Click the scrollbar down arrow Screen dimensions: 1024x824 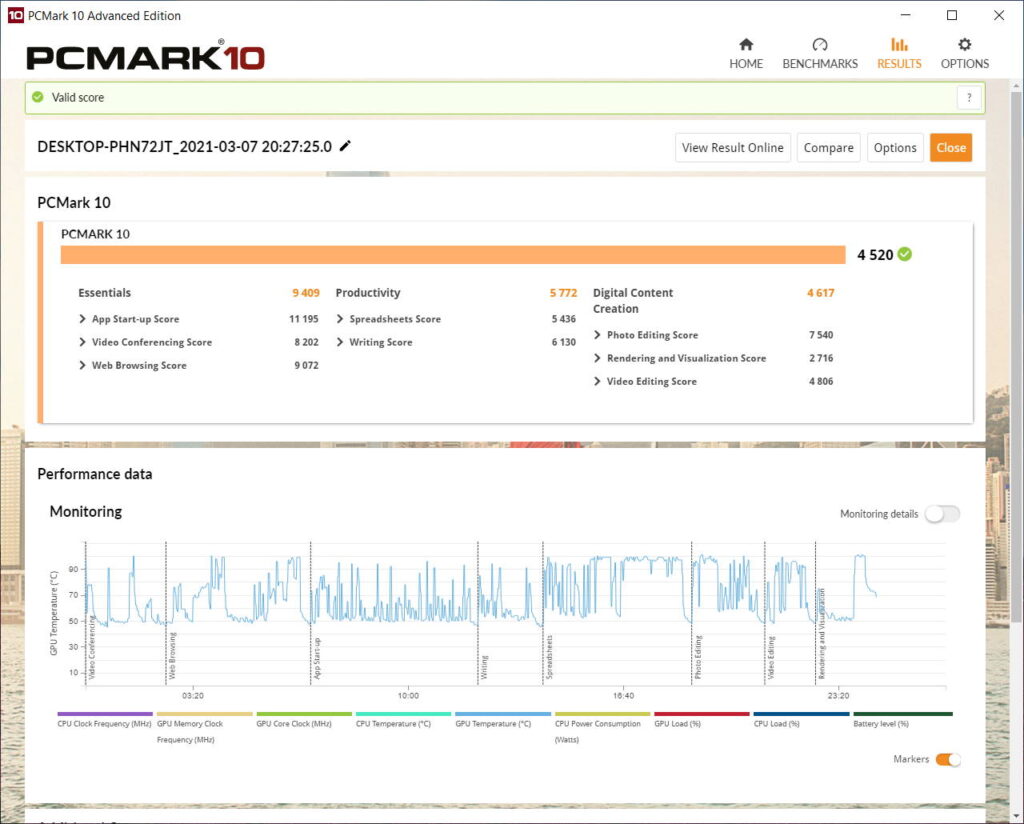(1016, 816)
